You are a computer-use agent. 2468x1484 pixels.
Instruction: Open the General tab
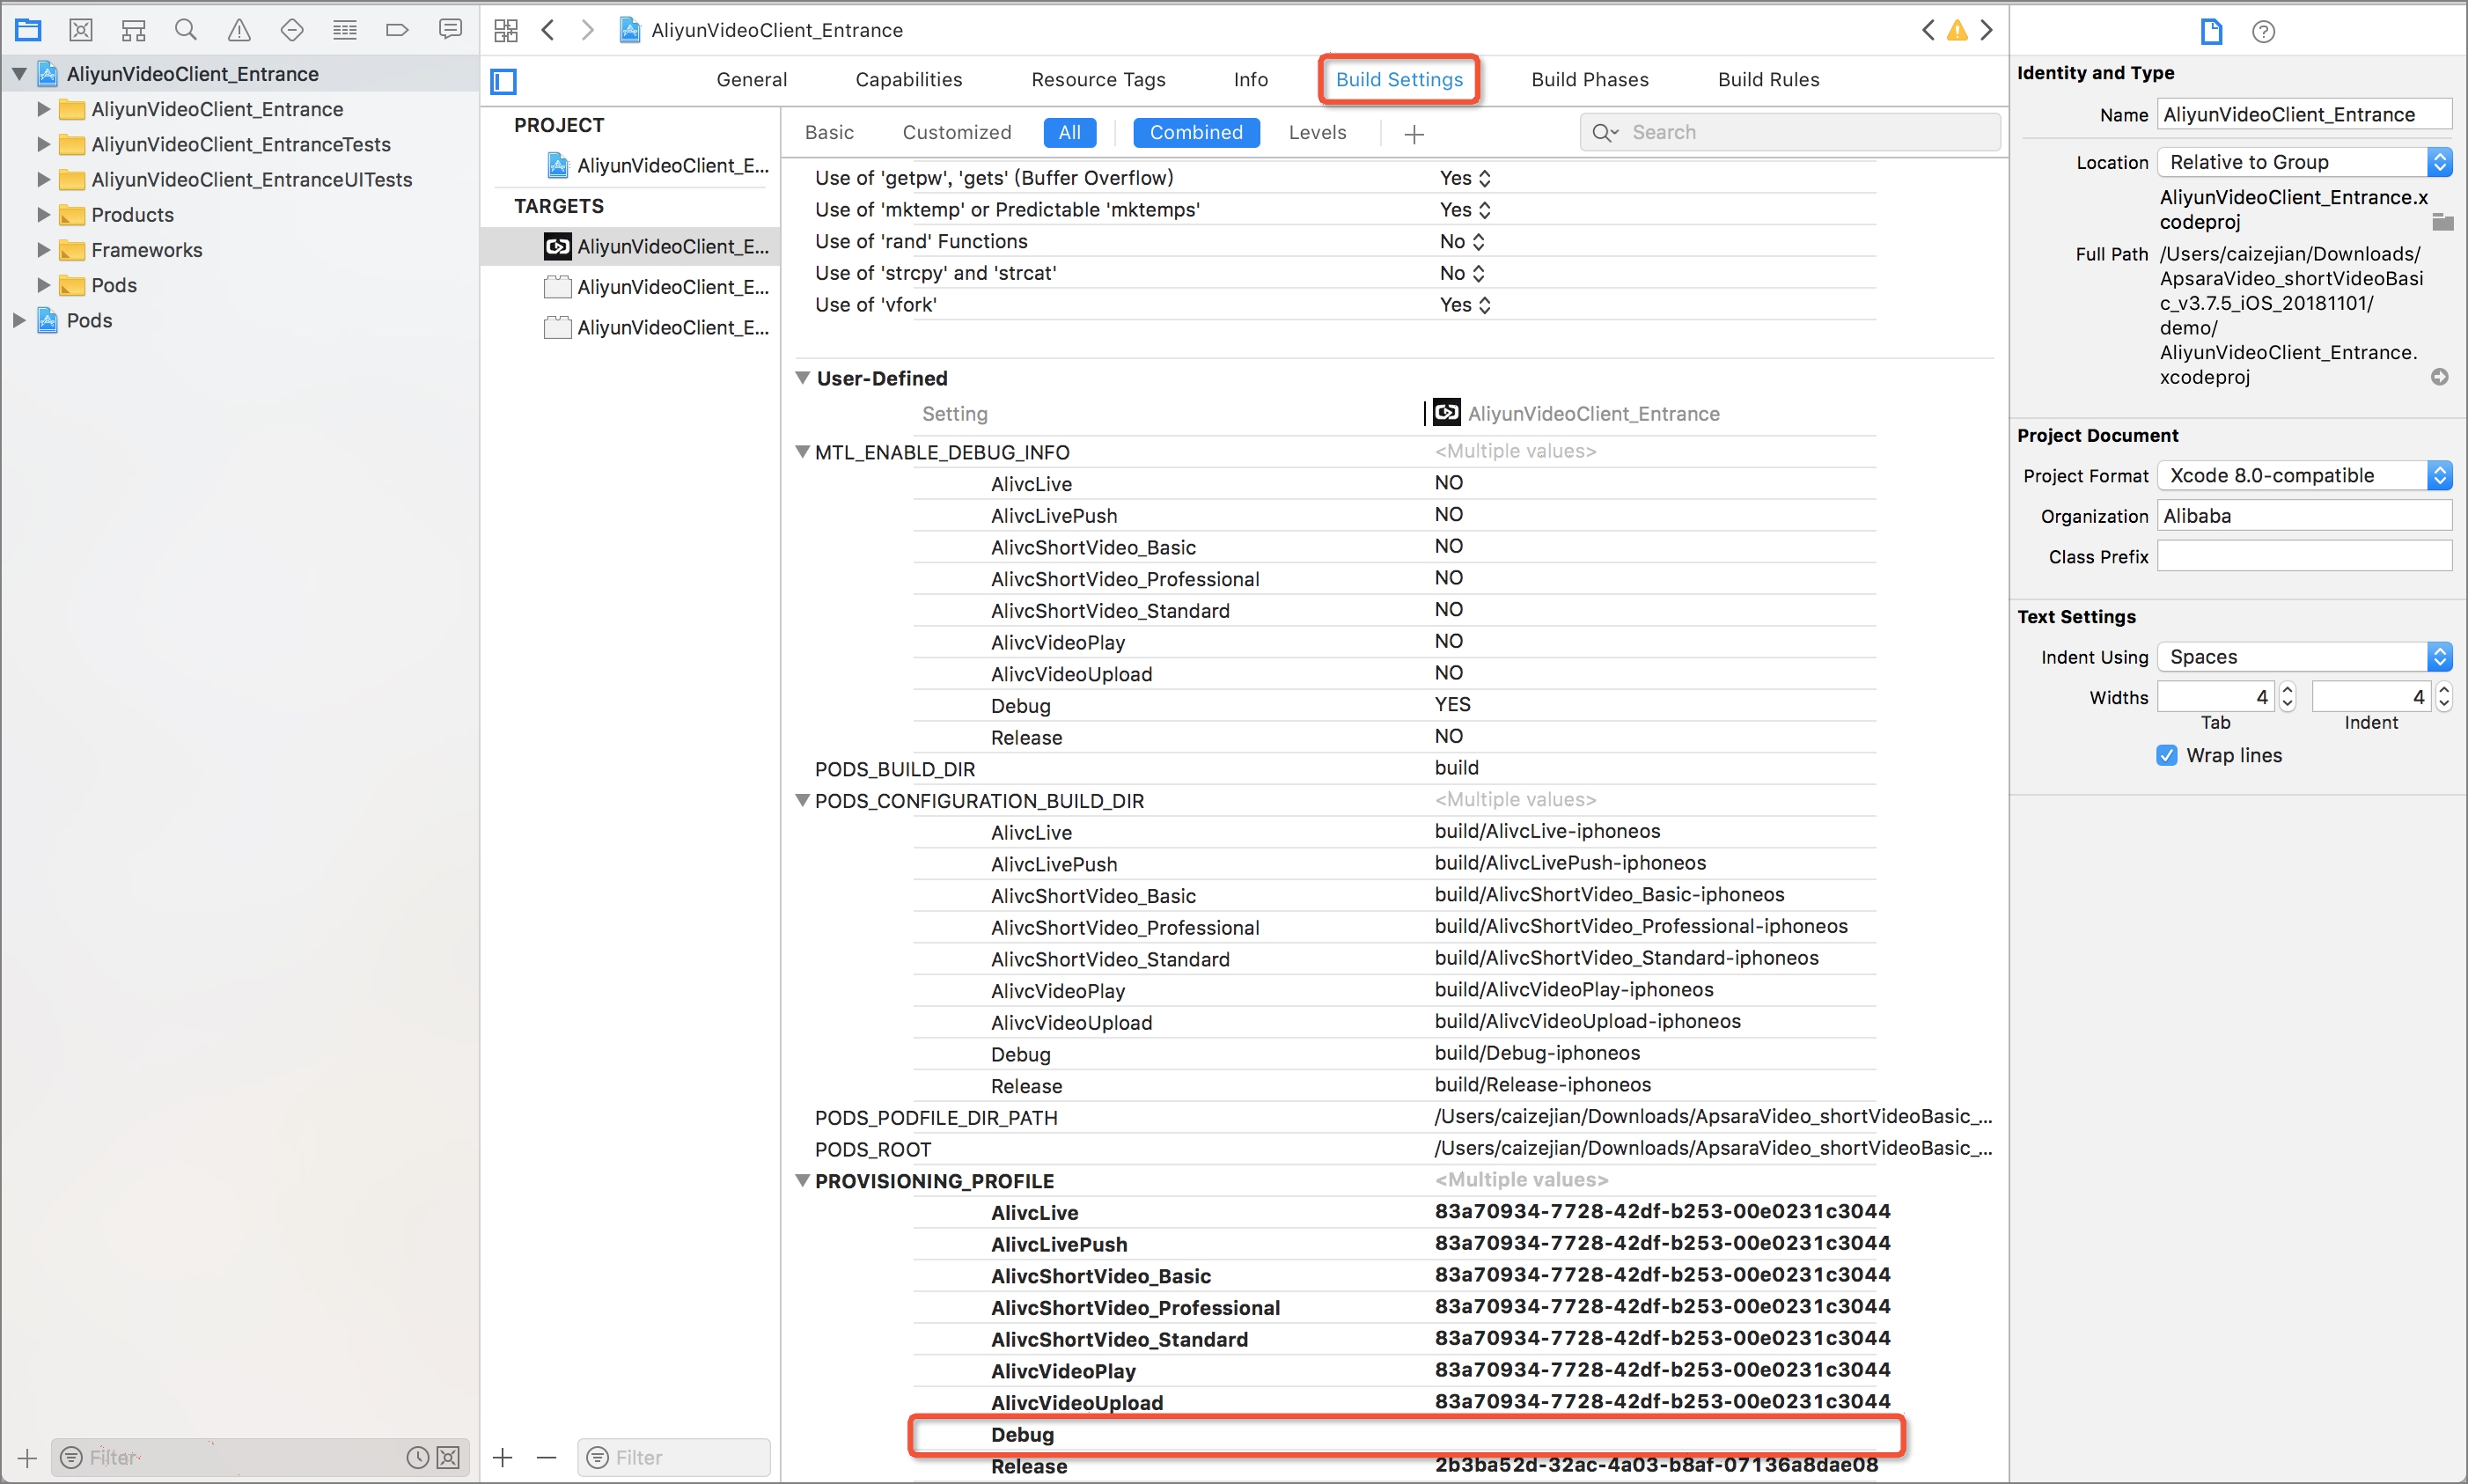(x=751, y=79)
